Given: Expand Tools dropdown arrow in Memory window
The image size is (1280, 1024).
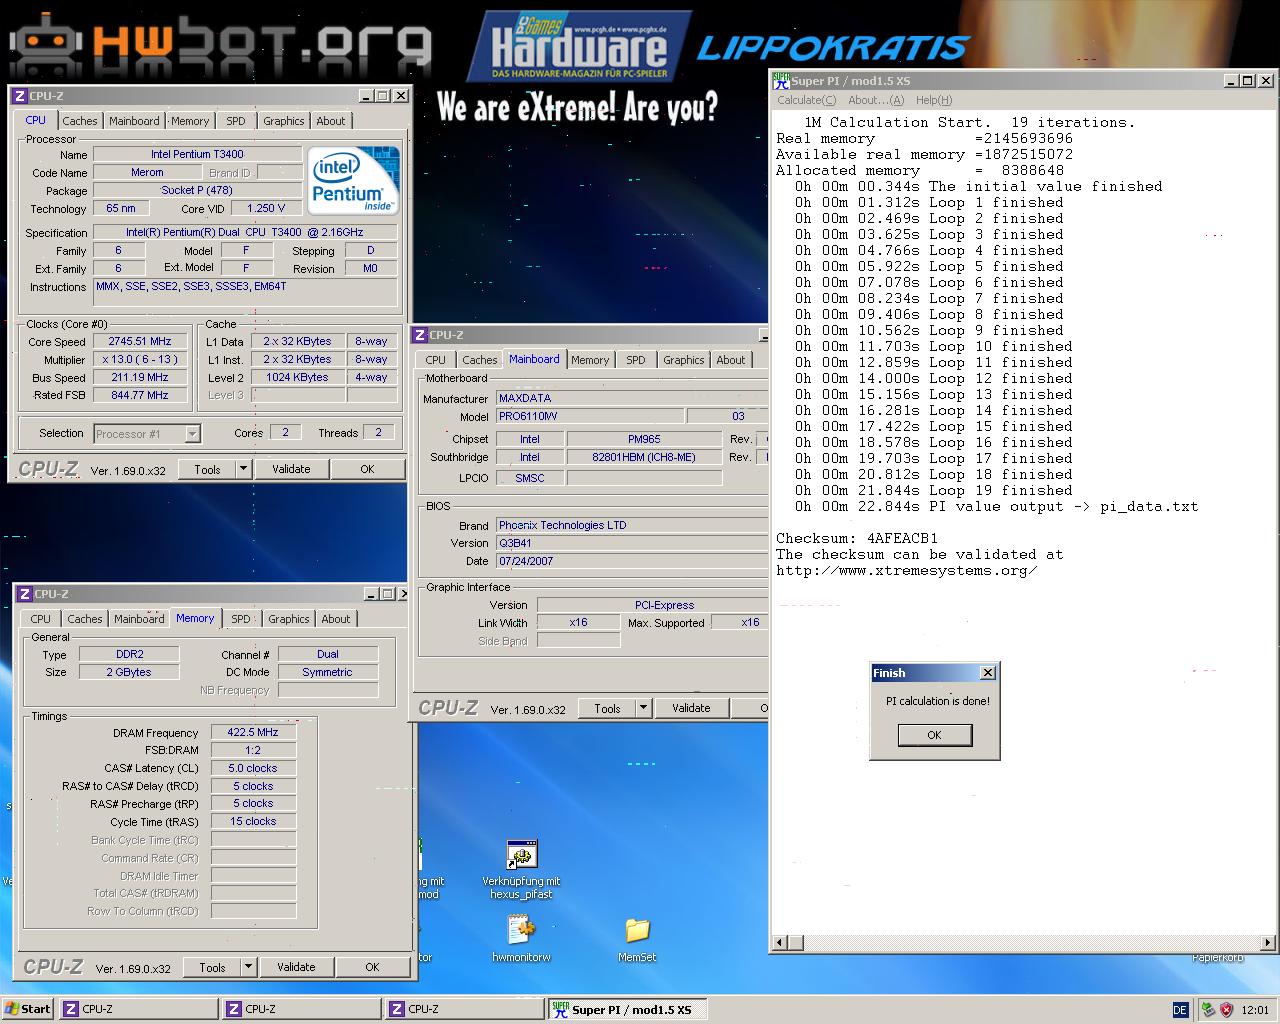Looking at the screenshot, I should (x=248, y=967).
